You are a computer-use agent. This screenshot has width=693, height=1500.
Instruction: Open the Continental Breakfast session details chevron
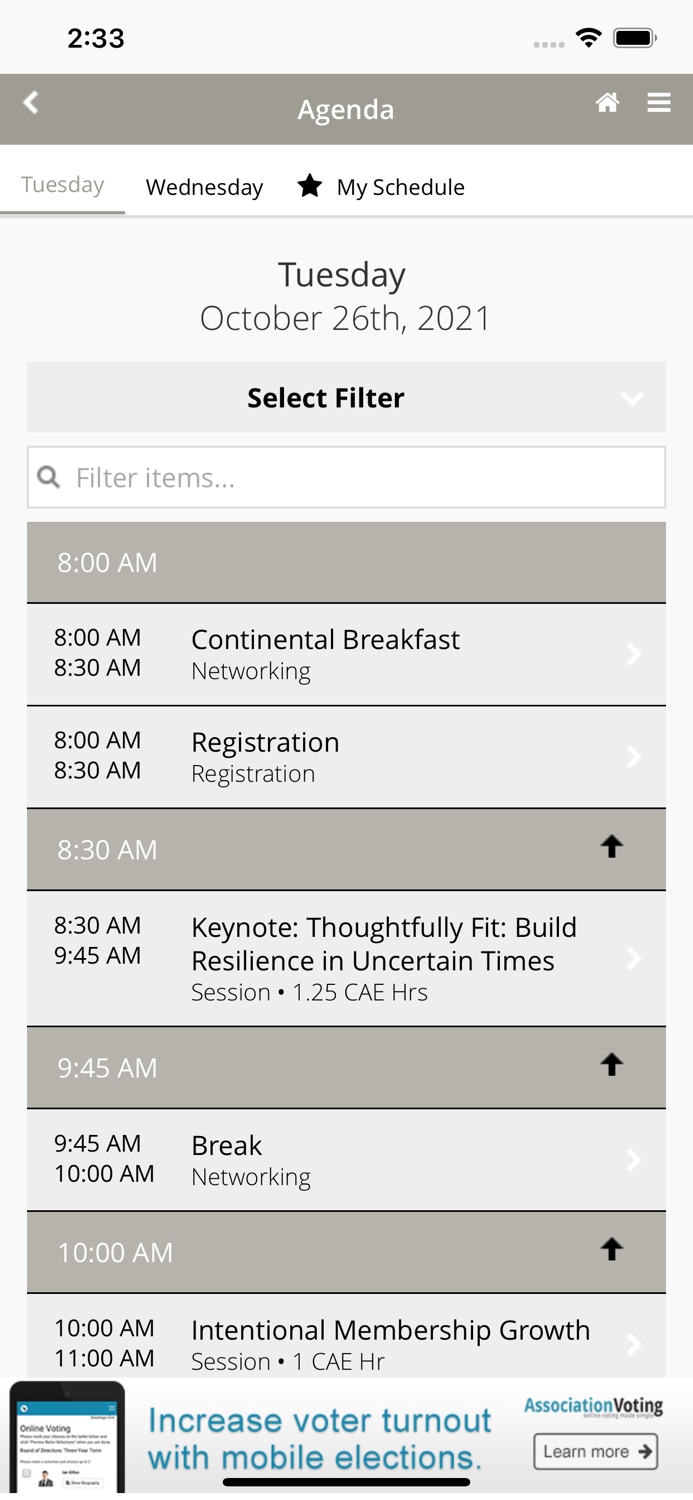coord(635,653)
